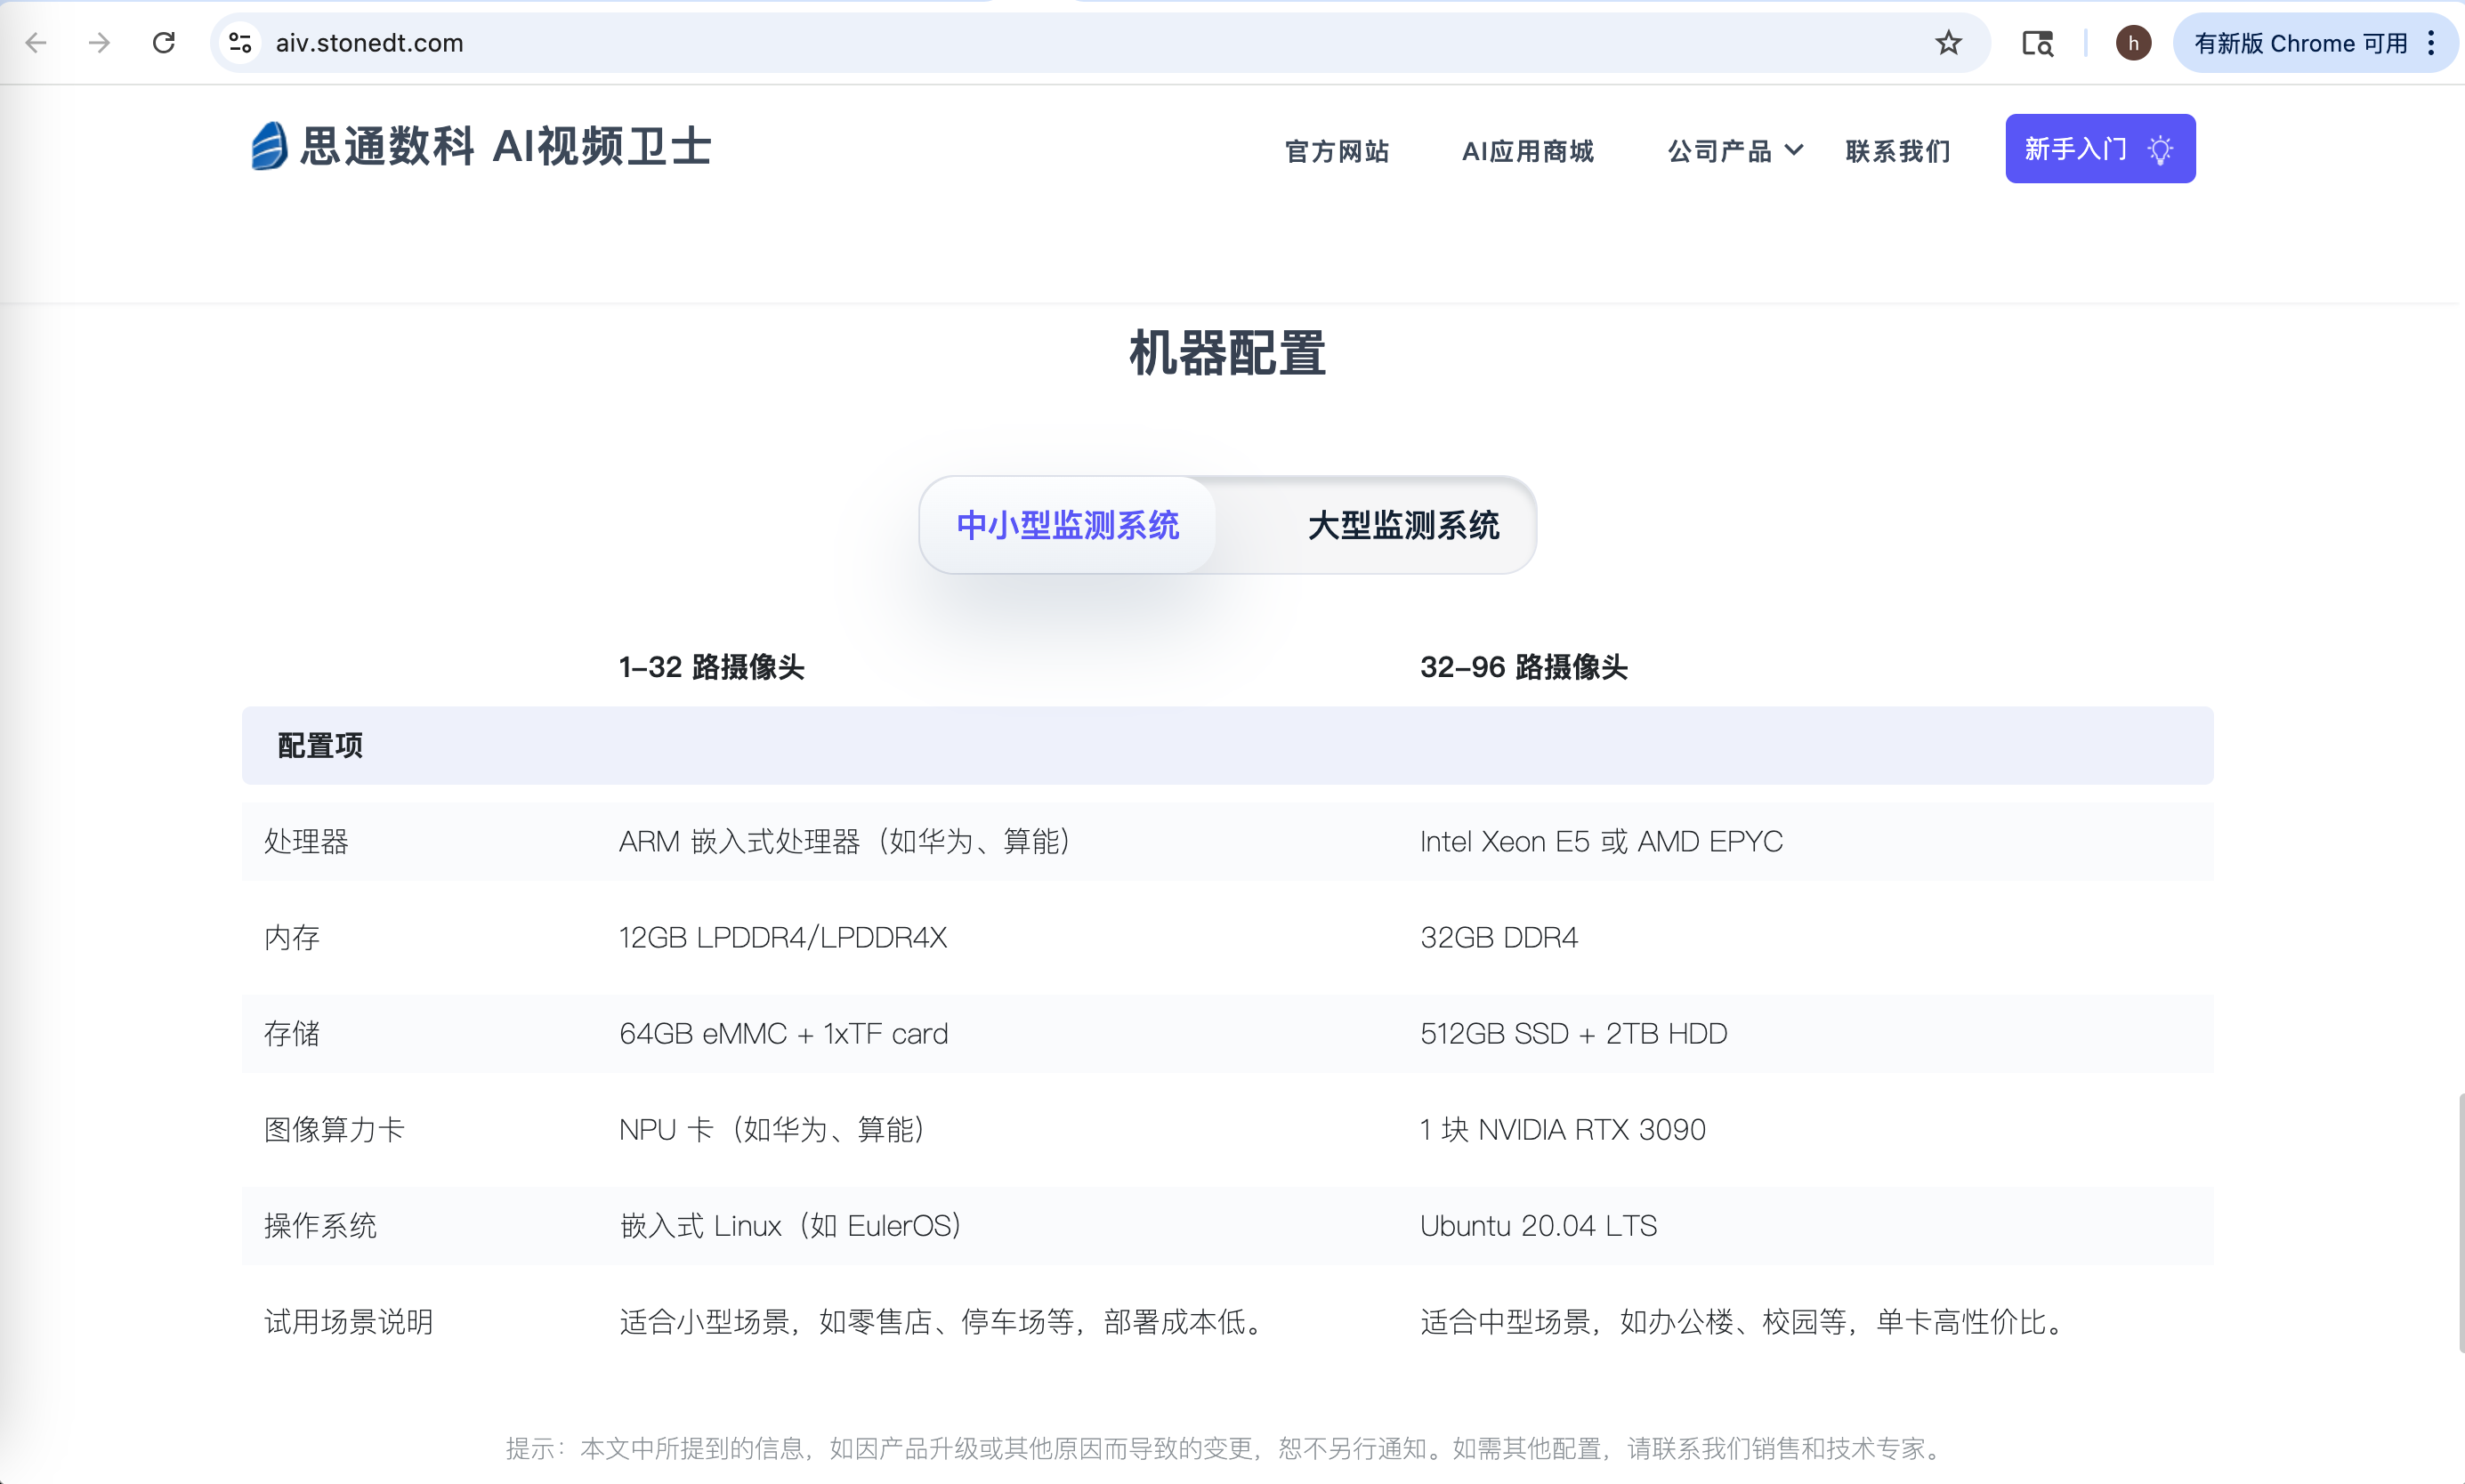Click the chevron next to 公司产品

pos(1795,150)
